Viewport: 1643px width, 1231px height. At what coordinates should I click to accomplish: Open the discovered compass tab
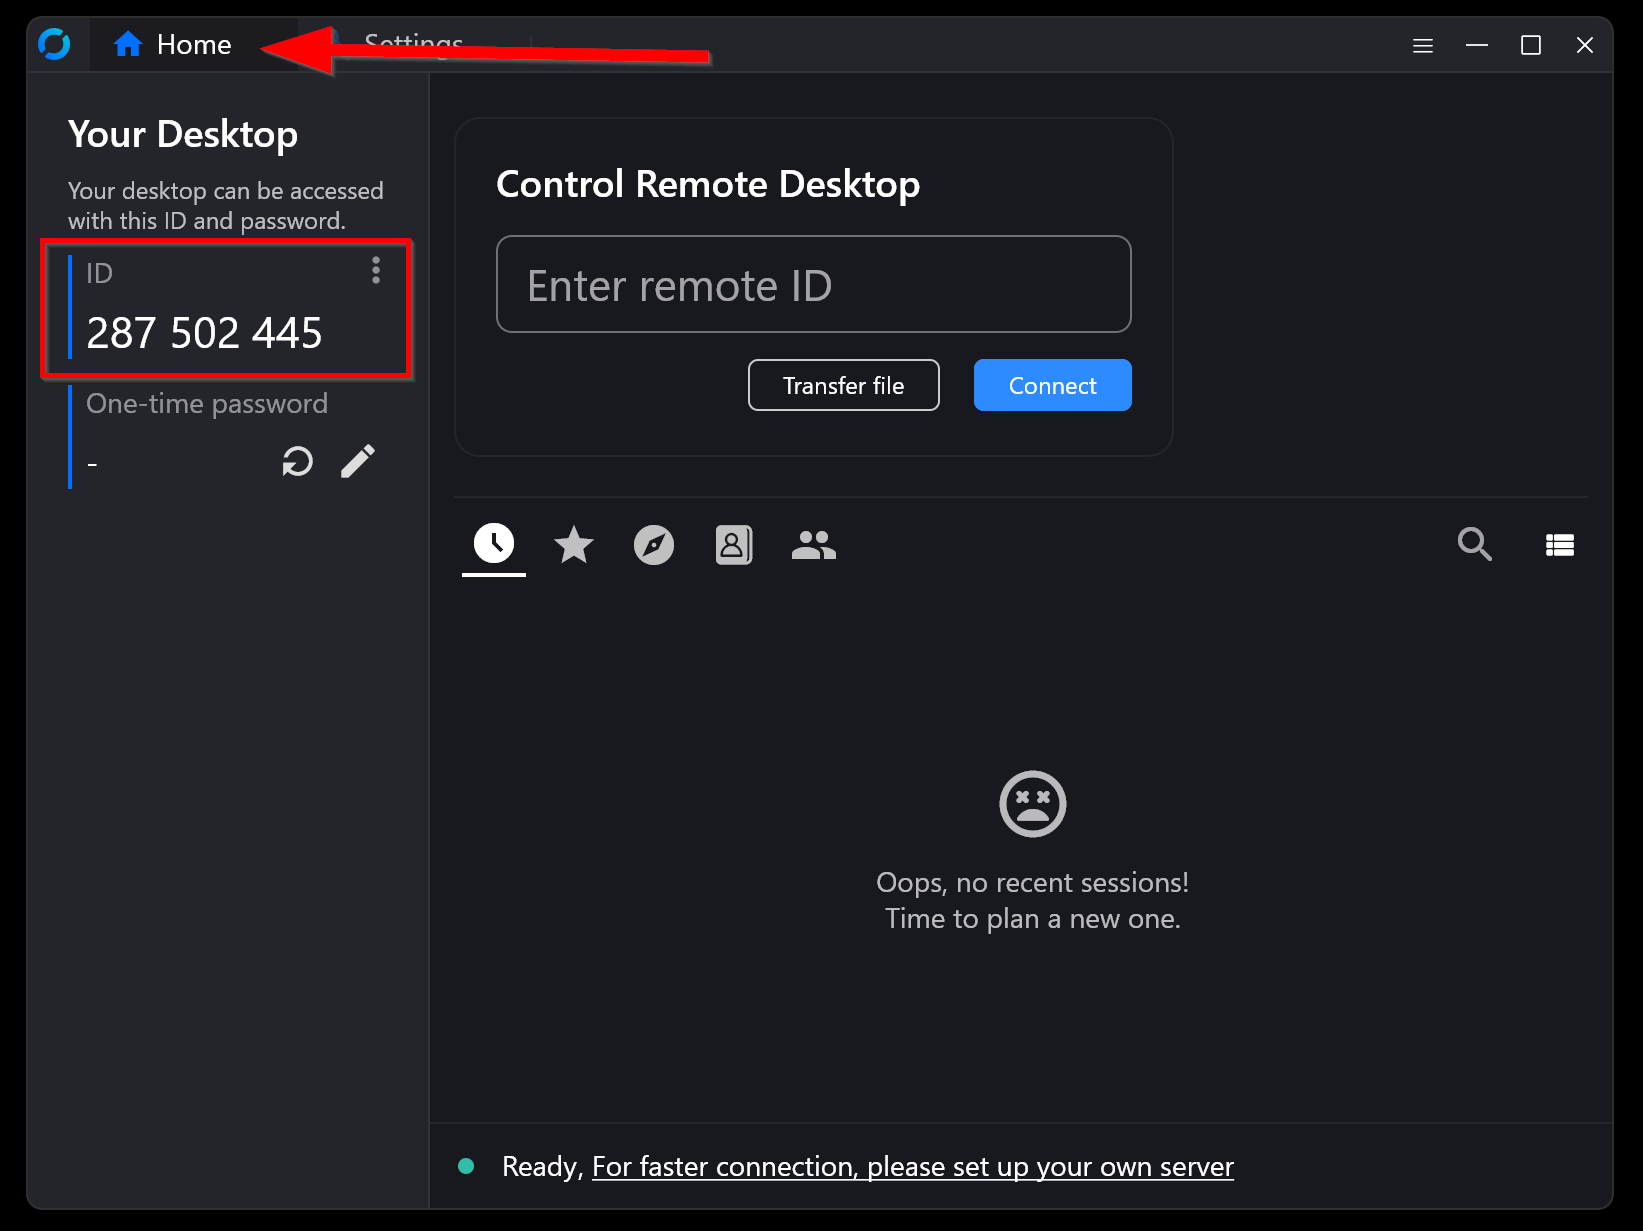pyautogui.click(x=654, y=545)
